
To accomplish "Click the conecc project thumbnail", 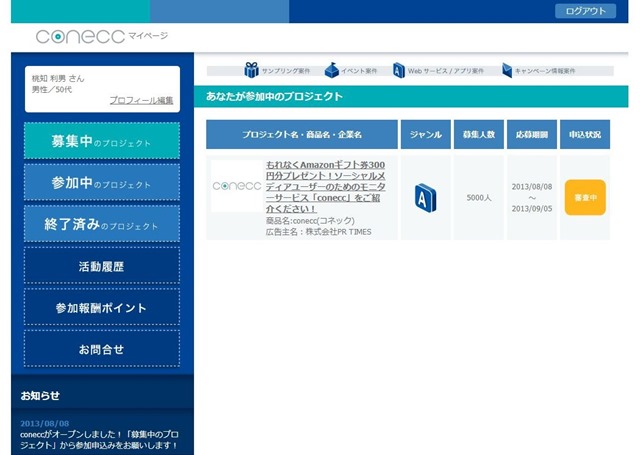I will [x=236, y=186].
